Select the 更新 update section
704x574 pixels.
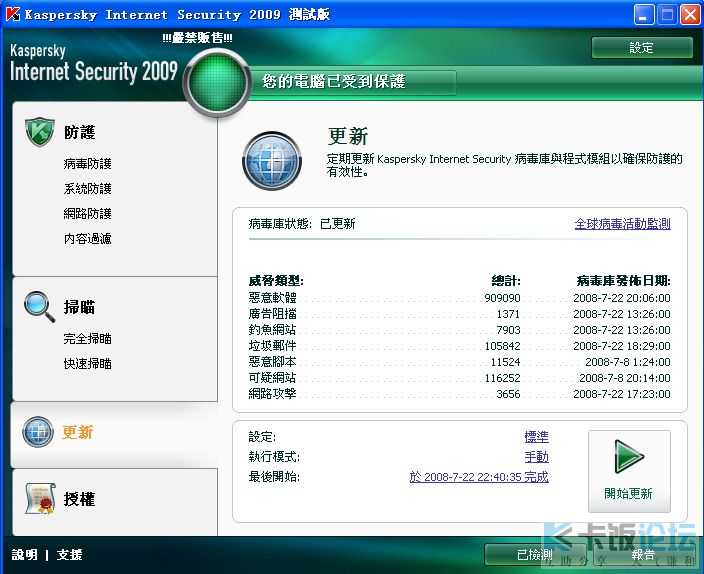pos(78,432)
